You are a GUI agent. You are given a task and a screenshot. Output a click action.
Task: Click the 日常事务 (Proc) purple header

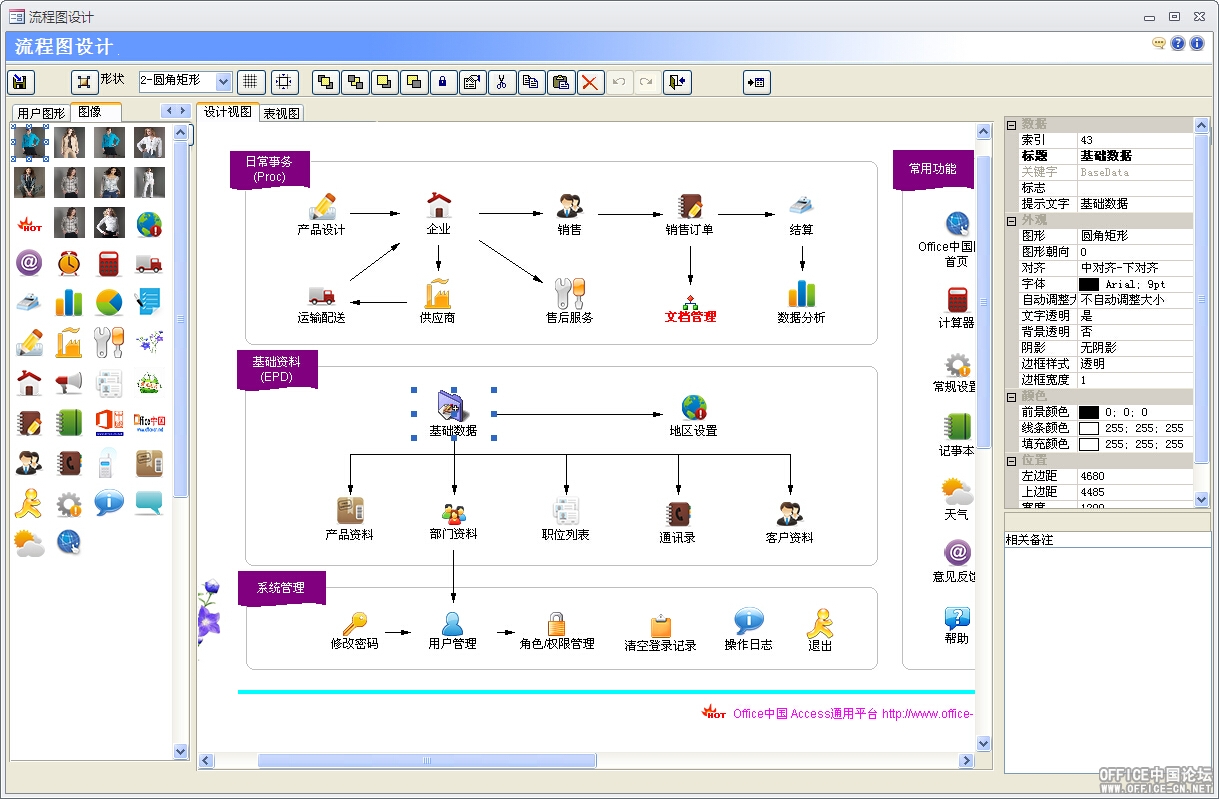(x=270, y=169)
